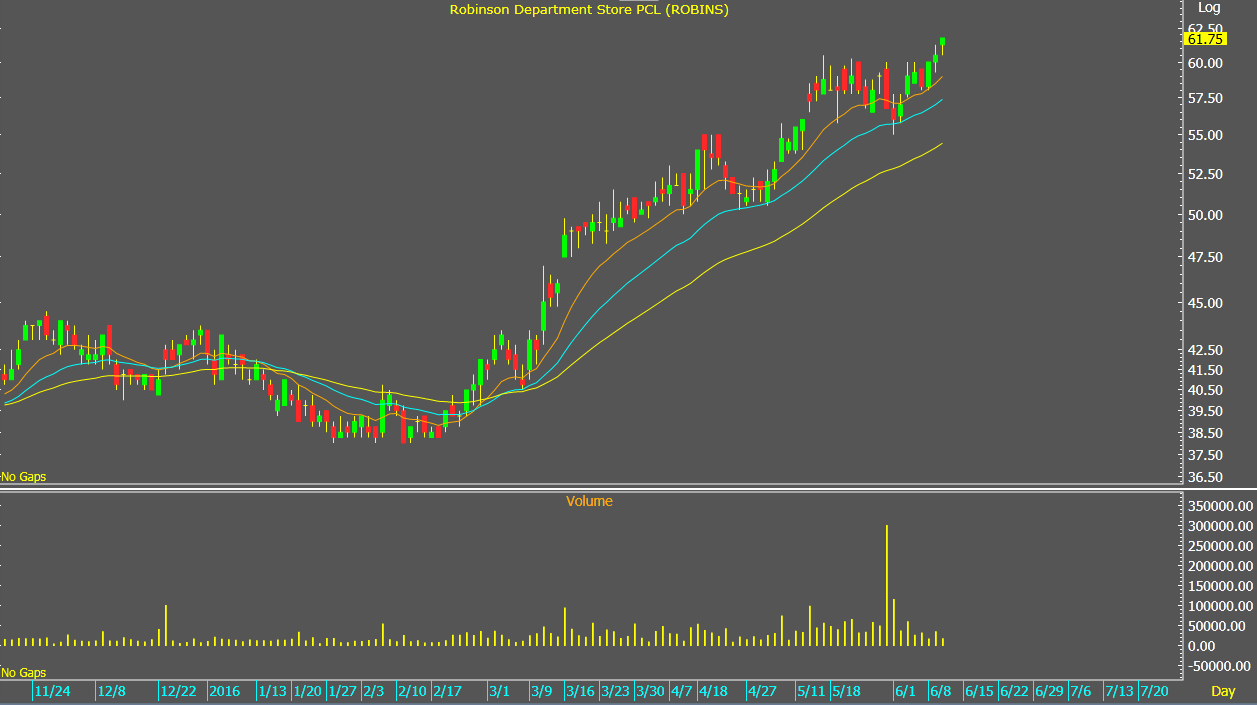Click the 7/13 date on time axis
Screen dimensions: 1257x705
click(x=1119, y=691)
